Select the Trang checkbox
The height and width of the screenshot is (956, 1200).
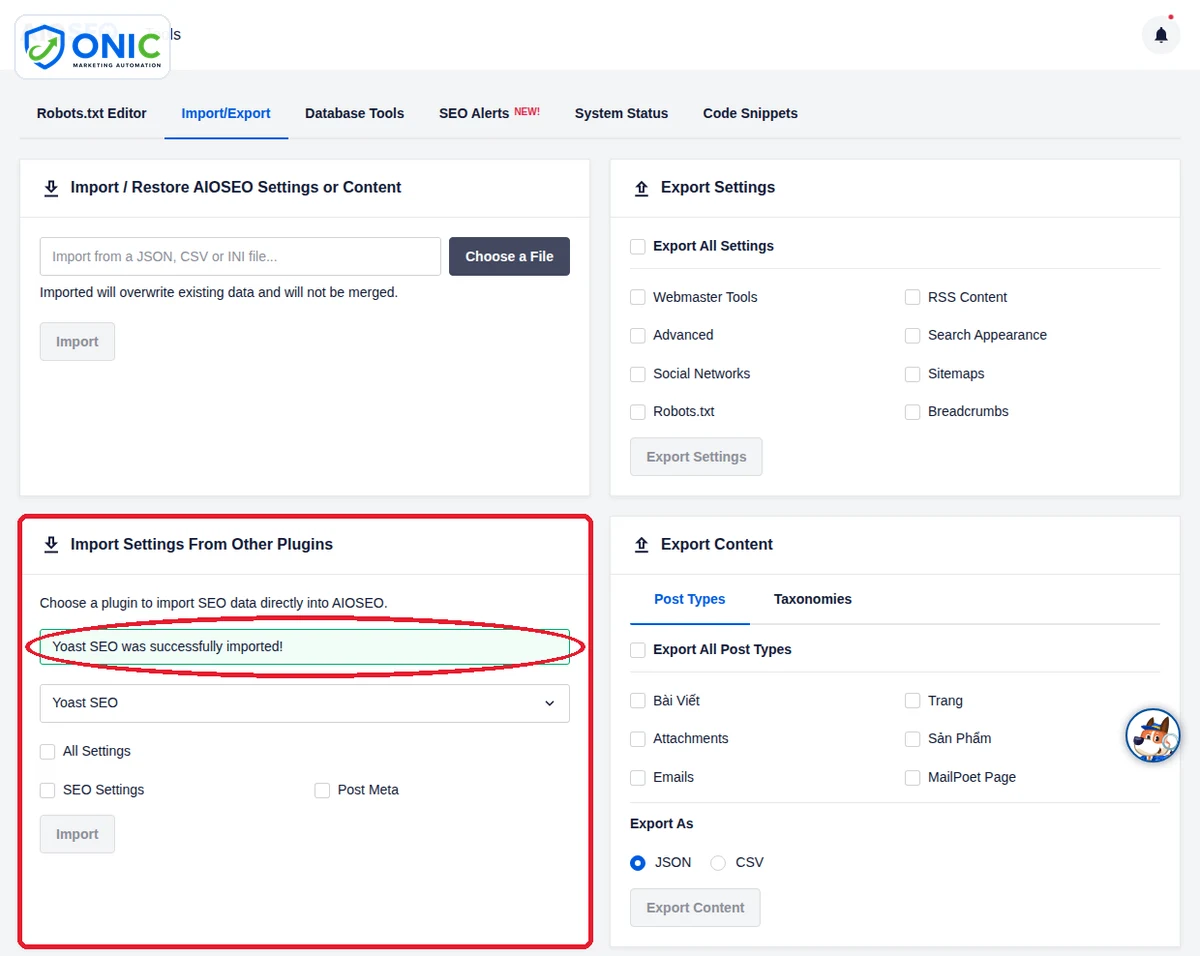pyautogui.click(x=912, y=701)
